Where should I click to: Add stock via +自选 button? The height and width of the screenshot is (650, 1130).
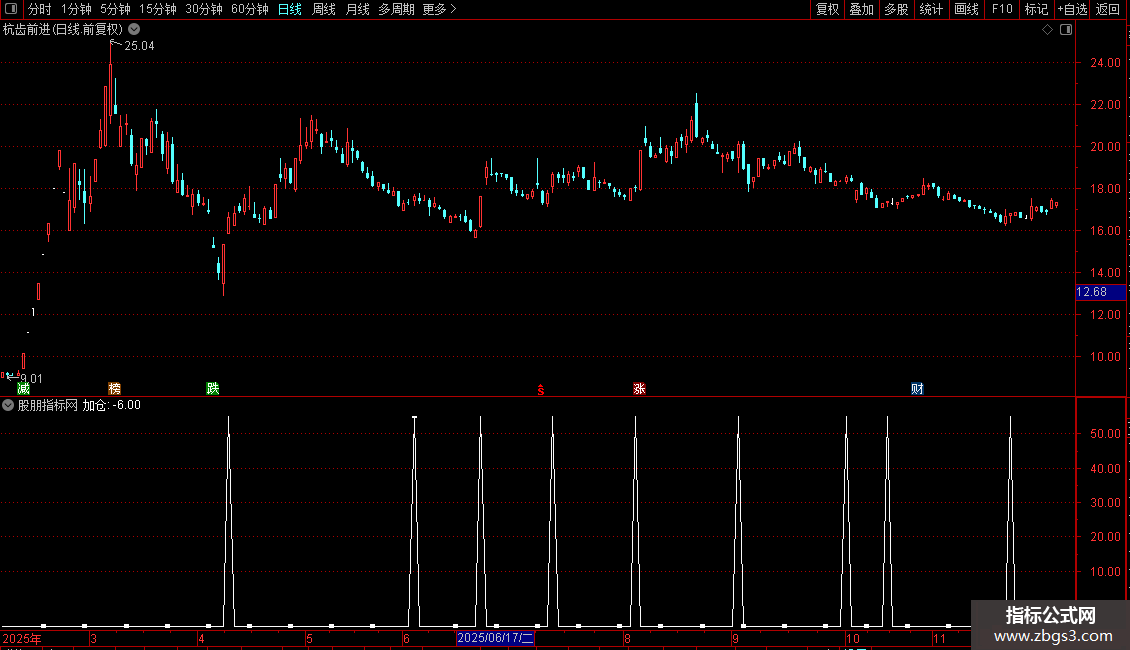tap(1072, 9)
